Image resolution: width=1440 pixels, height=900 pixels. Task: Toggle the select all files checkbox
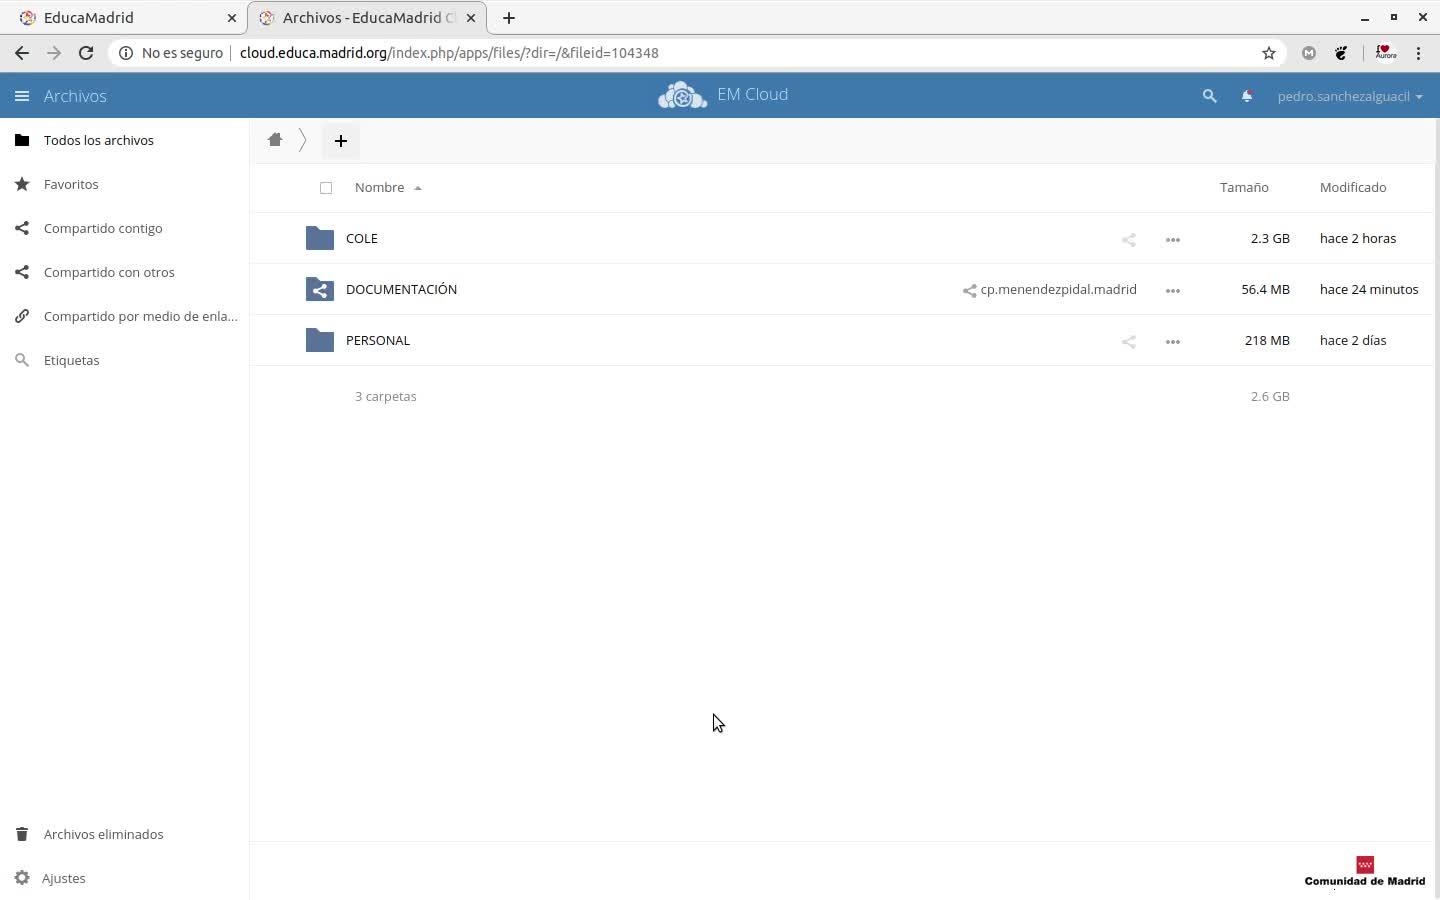coord(326,188)
